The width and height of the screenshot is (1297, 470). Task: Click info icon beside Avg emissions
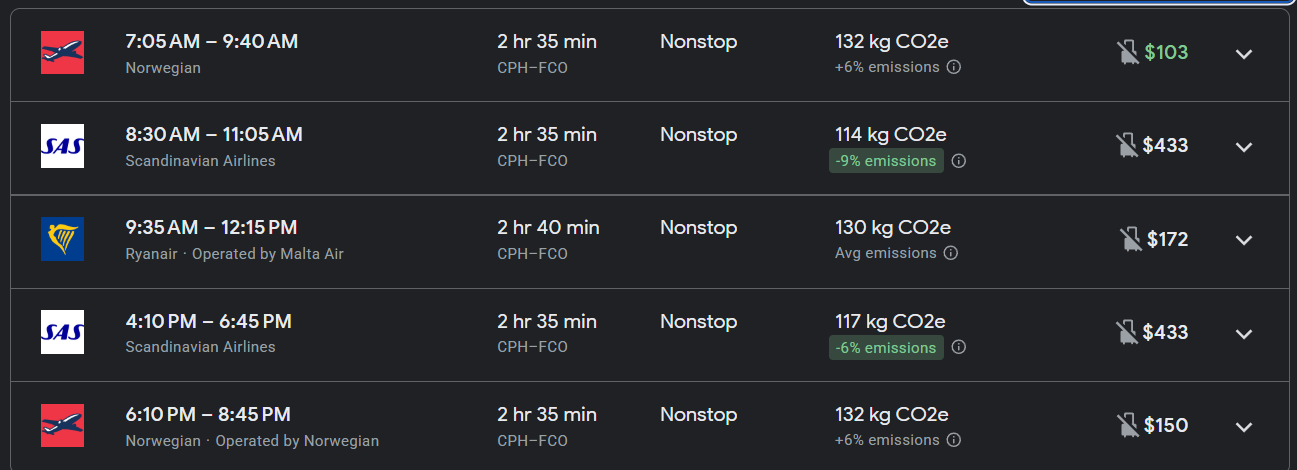point(951,253)
